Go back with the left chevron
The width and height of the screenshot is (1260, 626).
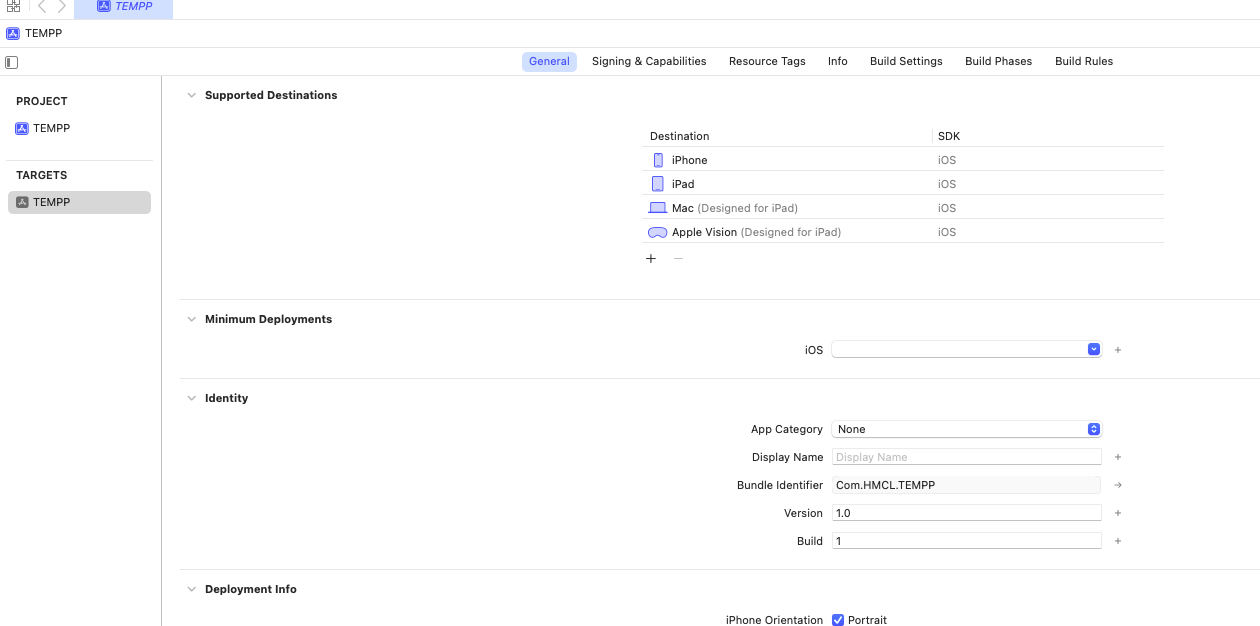coord(42,6)
